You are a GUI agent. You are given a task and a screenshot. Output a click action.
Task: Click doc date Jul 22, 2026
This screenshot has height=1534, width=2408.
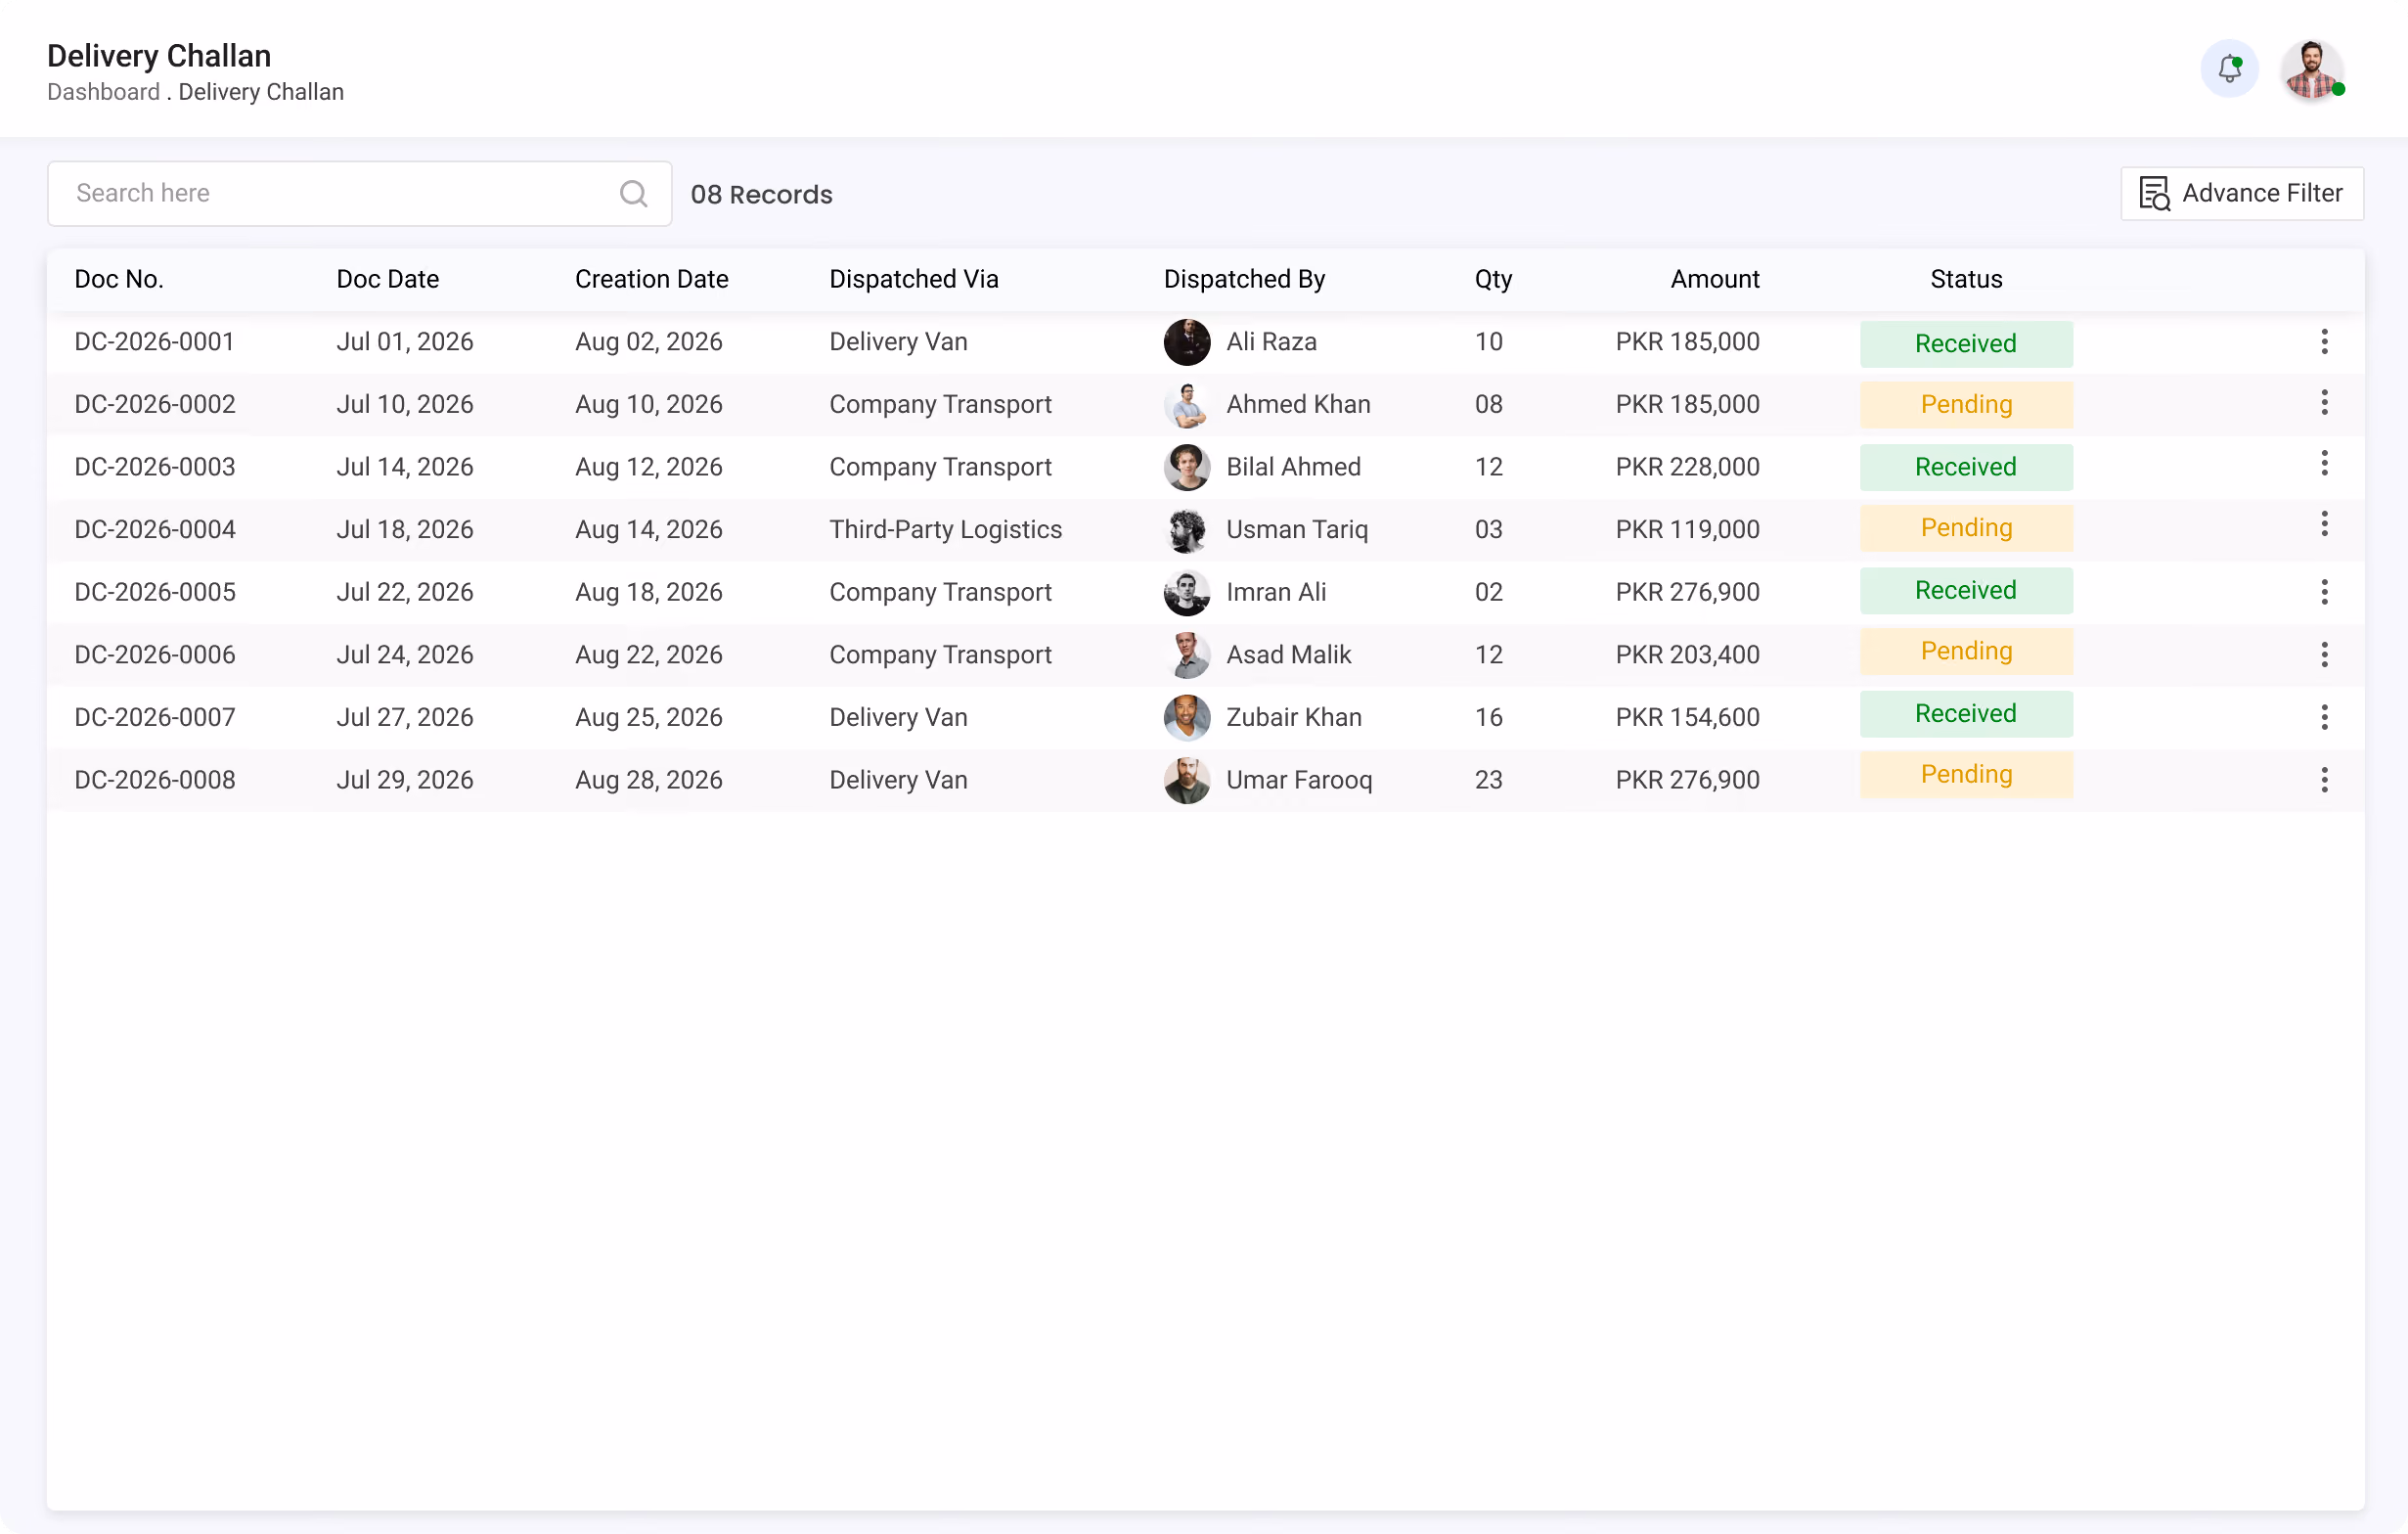pyautogui.click(x=404, y=593)
